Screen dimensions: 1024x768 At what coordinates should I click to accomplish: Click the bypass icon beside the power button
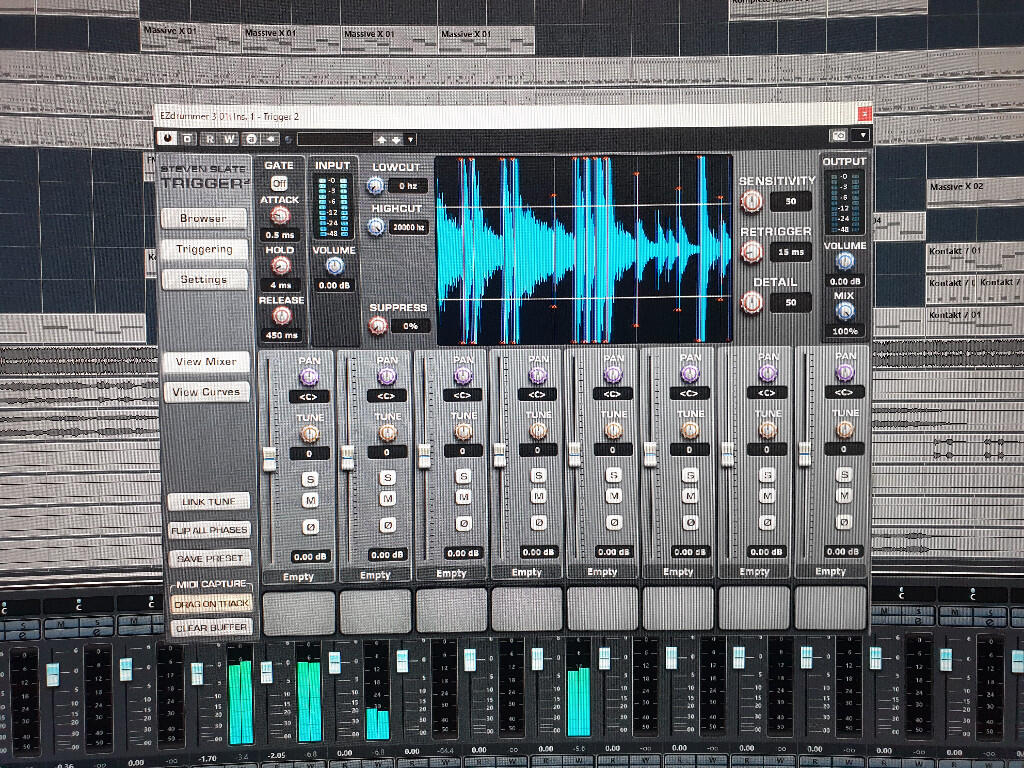pyautogui.click(x=187, y=138)
